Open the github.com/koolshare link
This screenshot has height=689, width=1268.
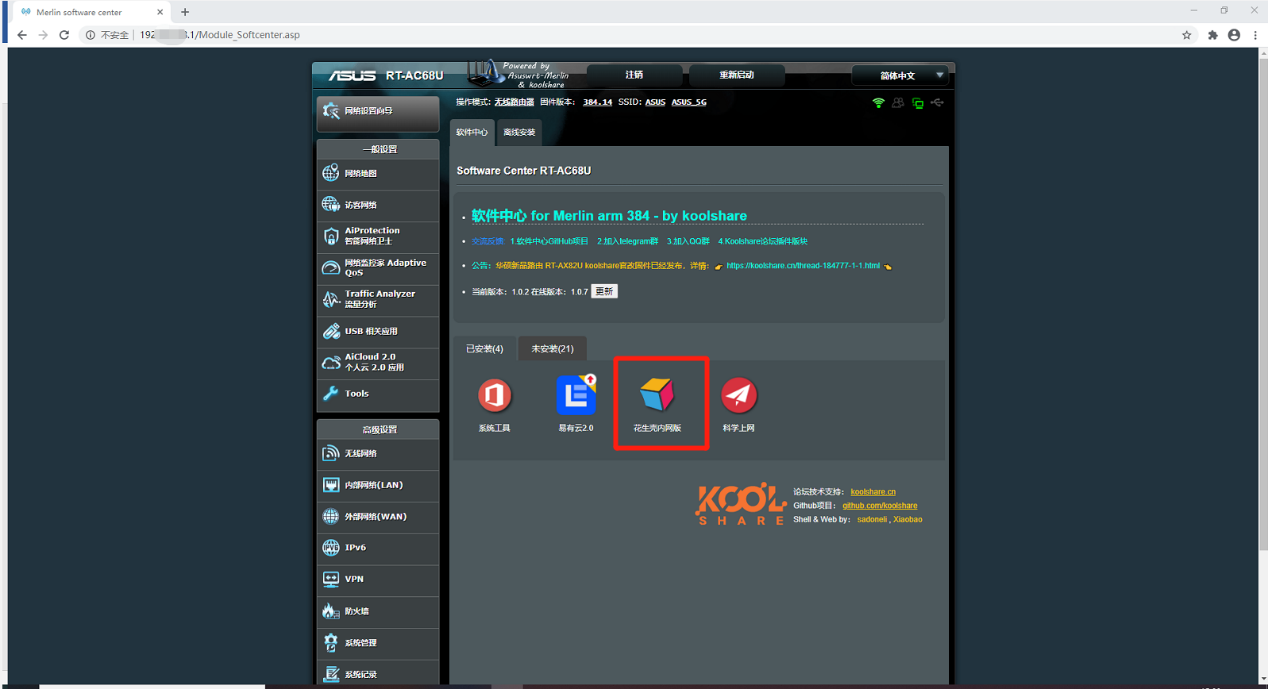pyautogui.click(x=879, y=506)
